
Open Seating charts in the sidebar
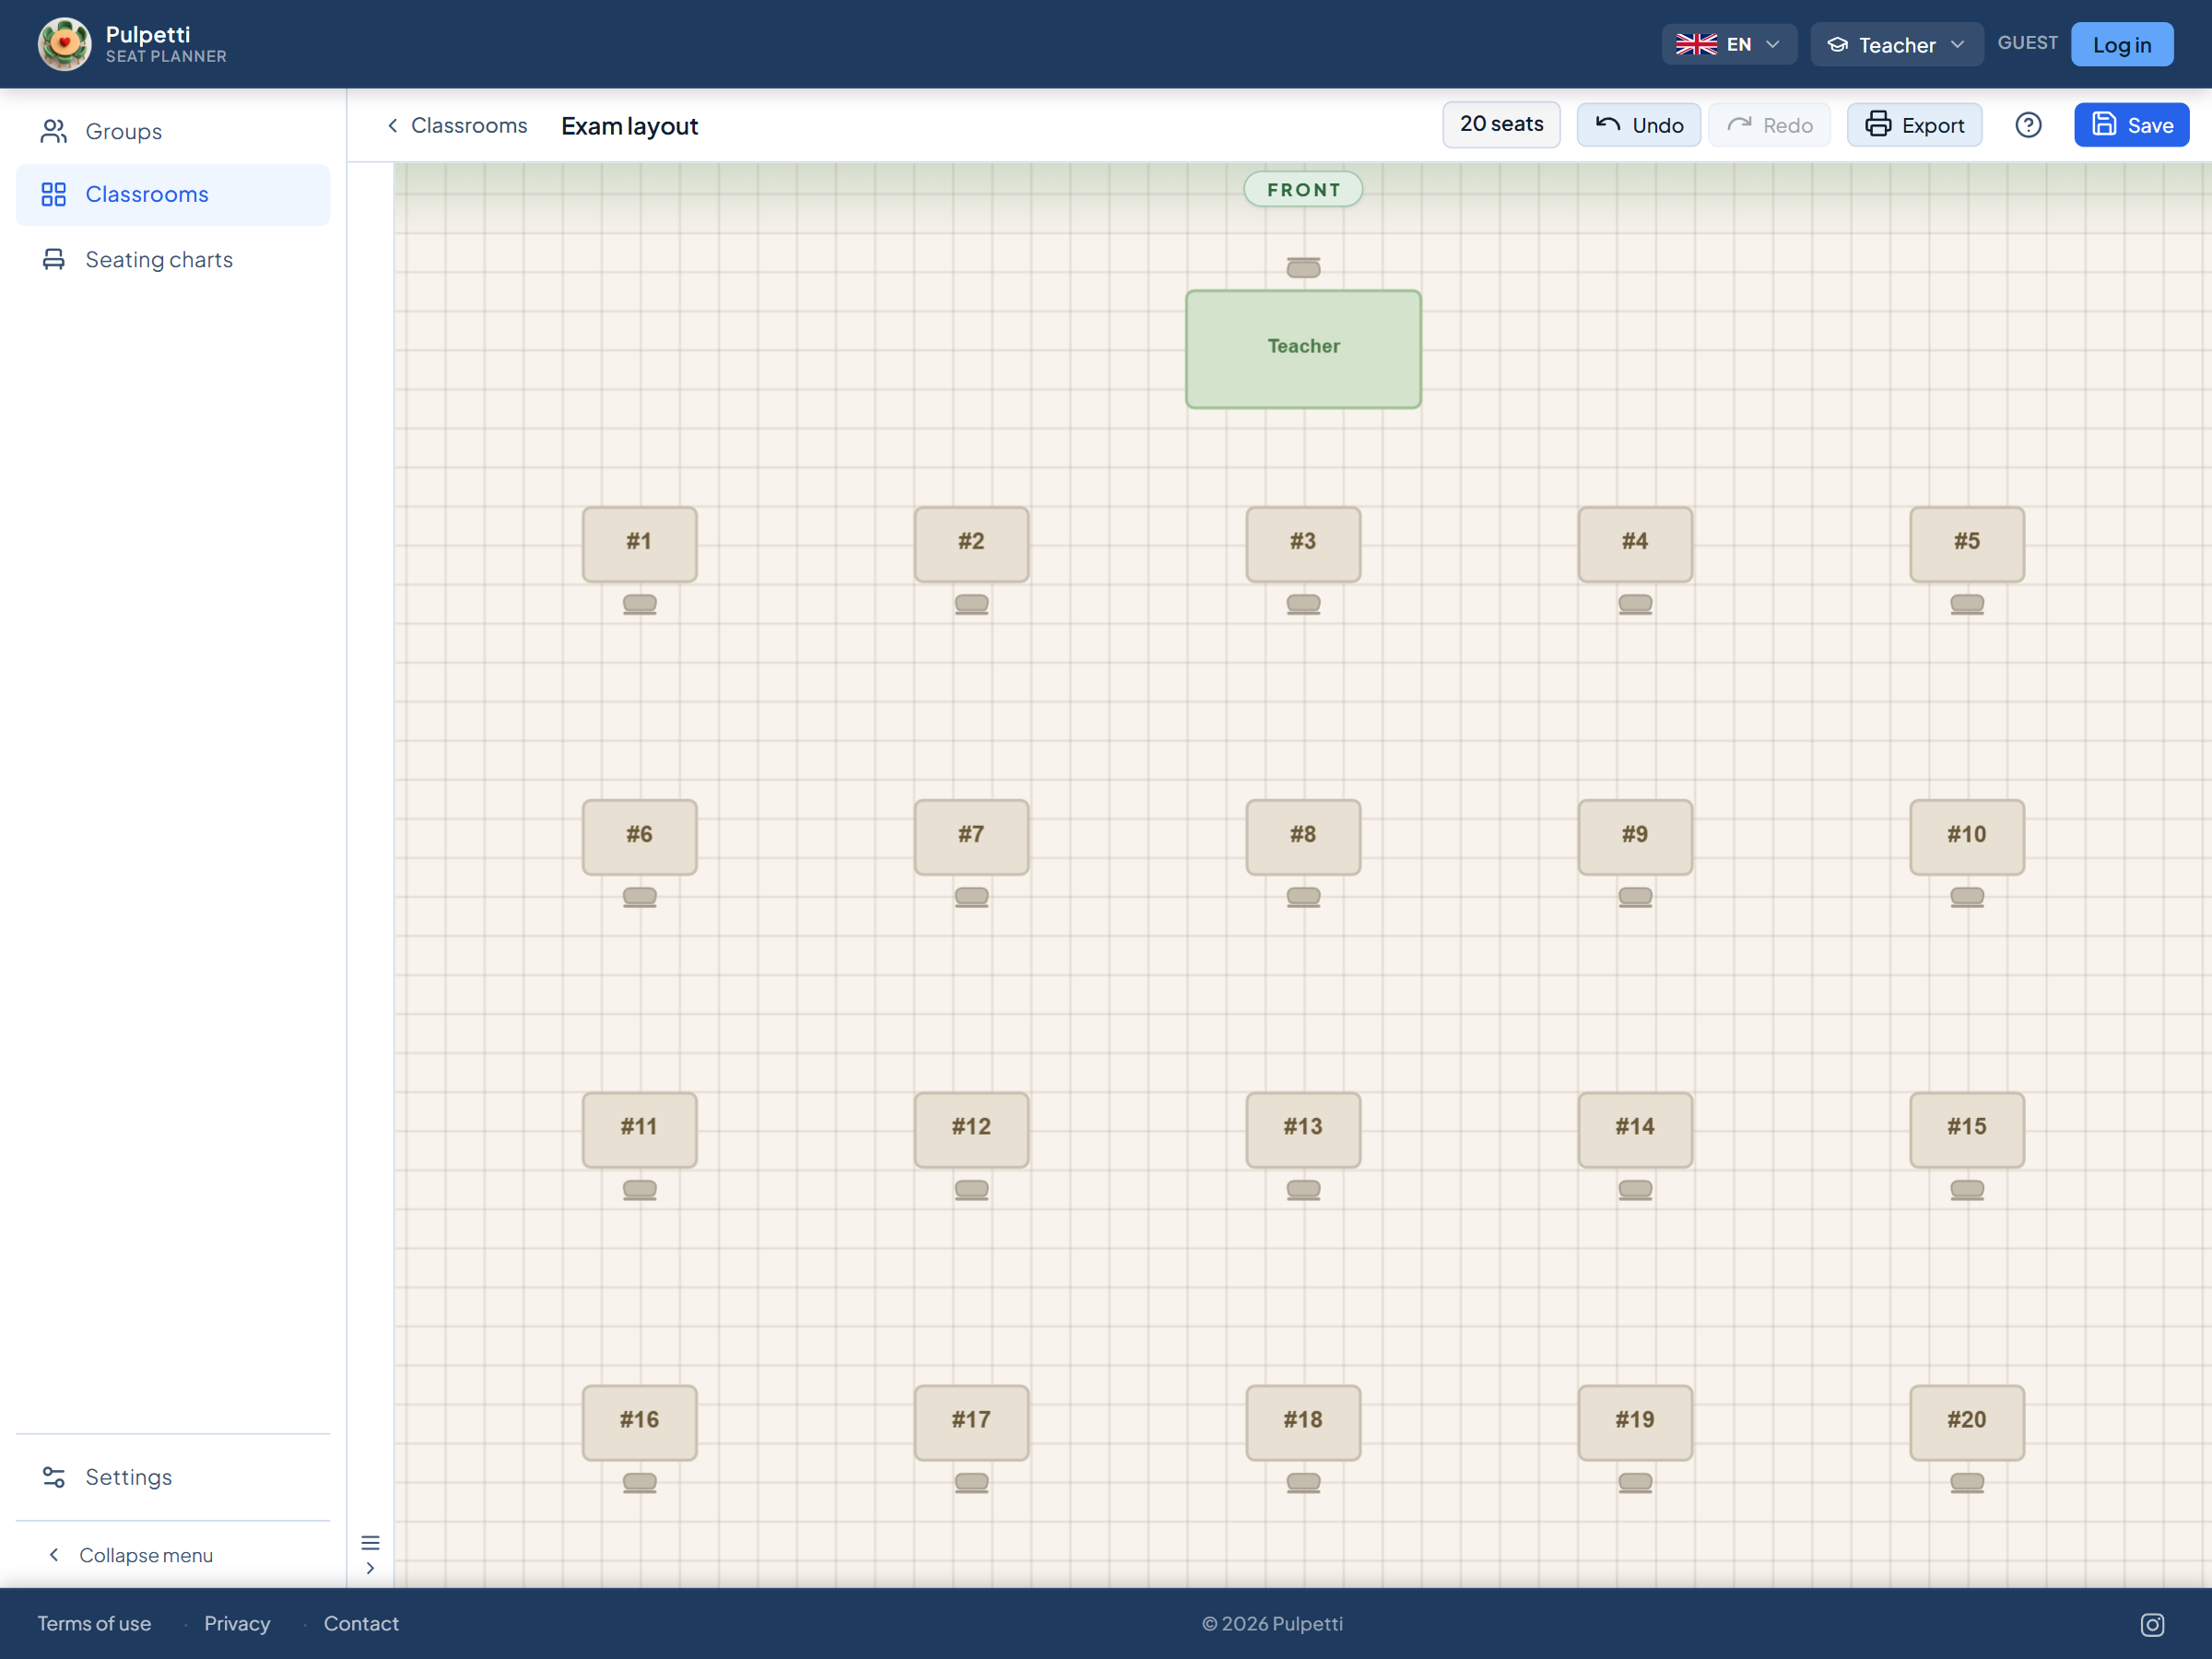point(173,260)
